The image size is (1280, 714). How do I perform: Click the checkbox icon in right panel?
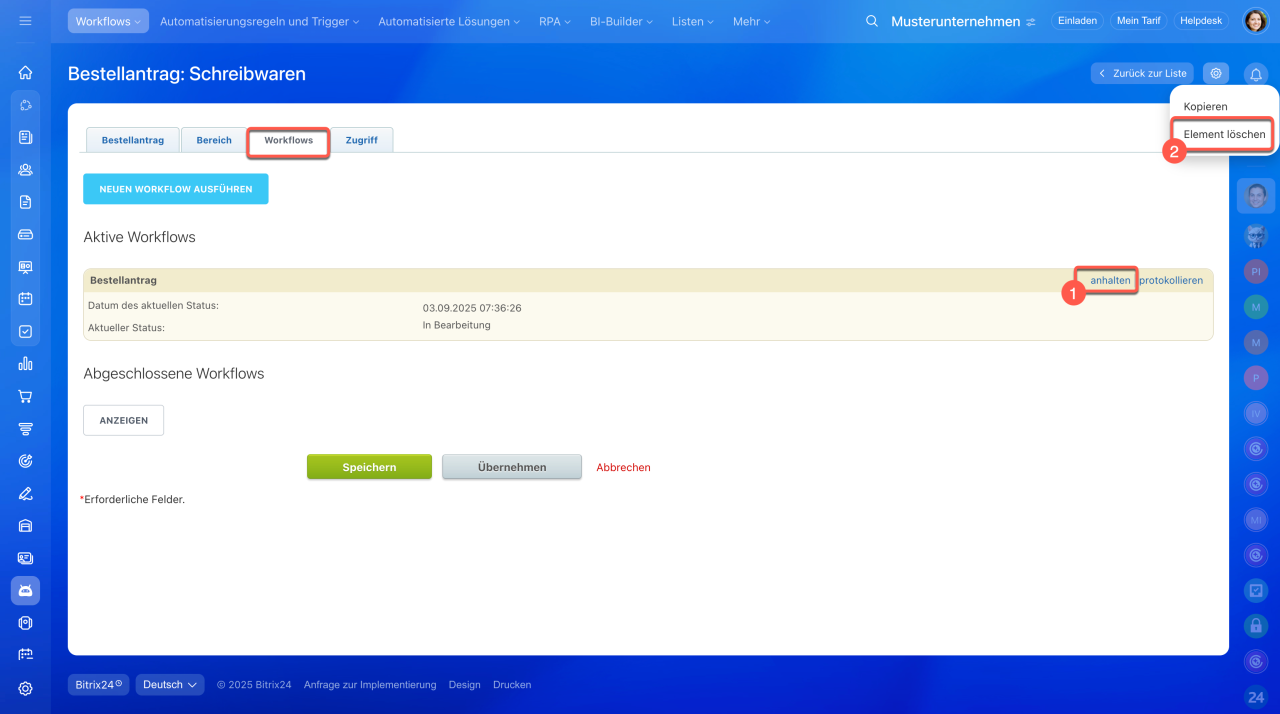click(1256, 590)
